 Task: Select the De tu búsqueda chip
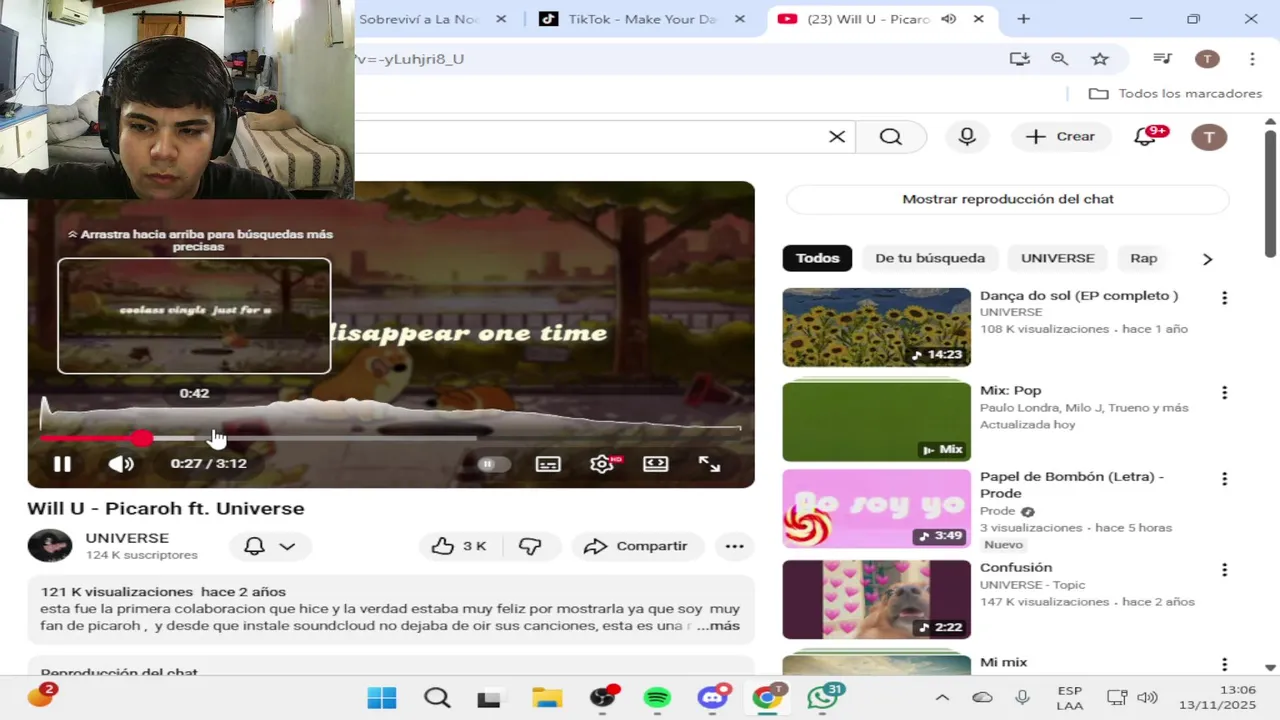coord(930,258)
